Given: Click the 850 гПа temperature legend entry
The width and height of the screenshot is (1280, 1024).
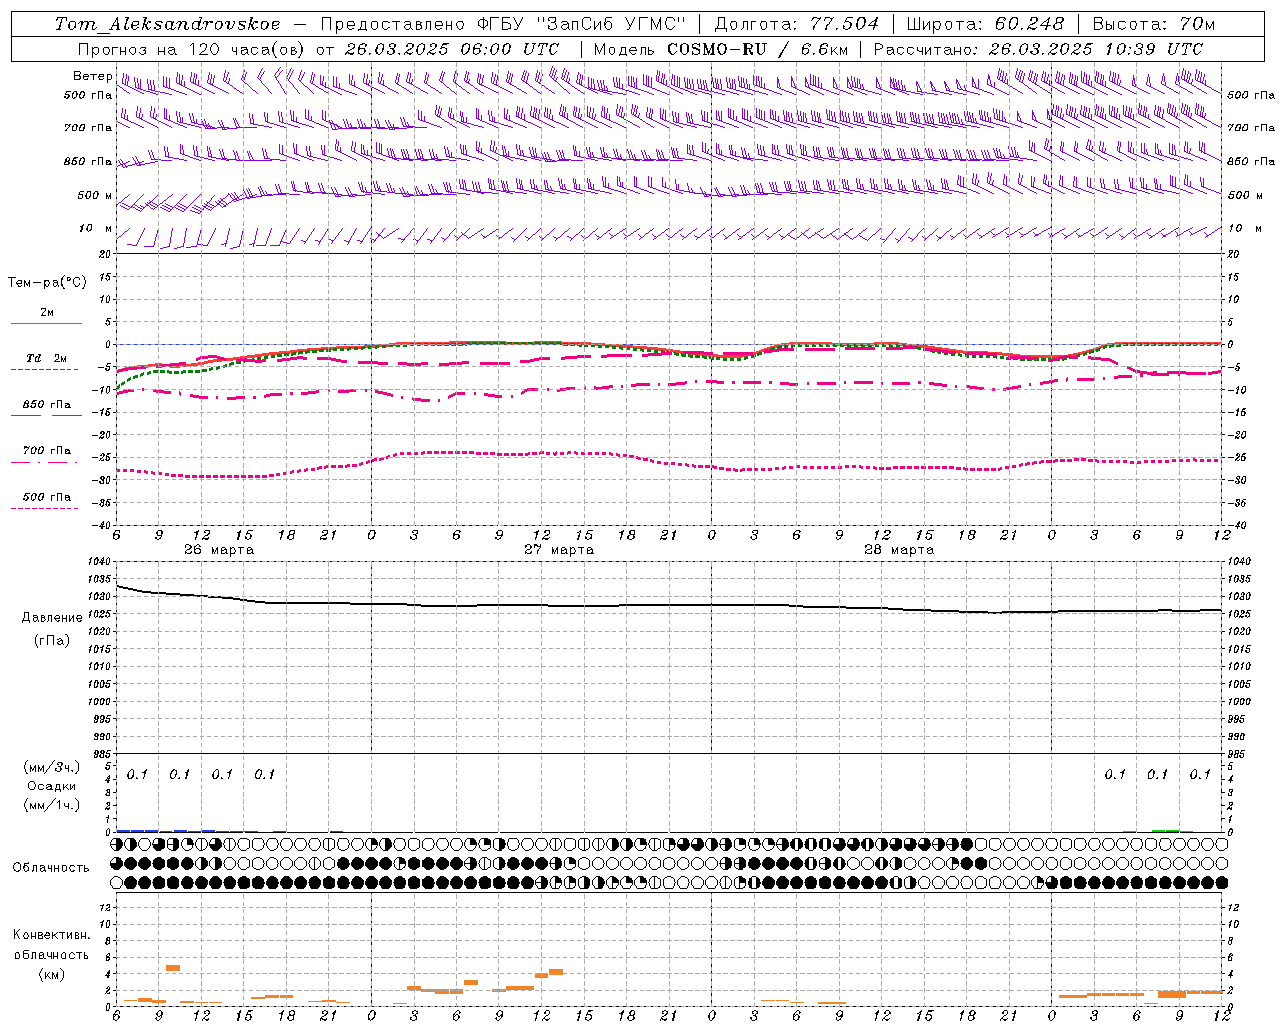Looking at the screenshot, I should 46,405.
